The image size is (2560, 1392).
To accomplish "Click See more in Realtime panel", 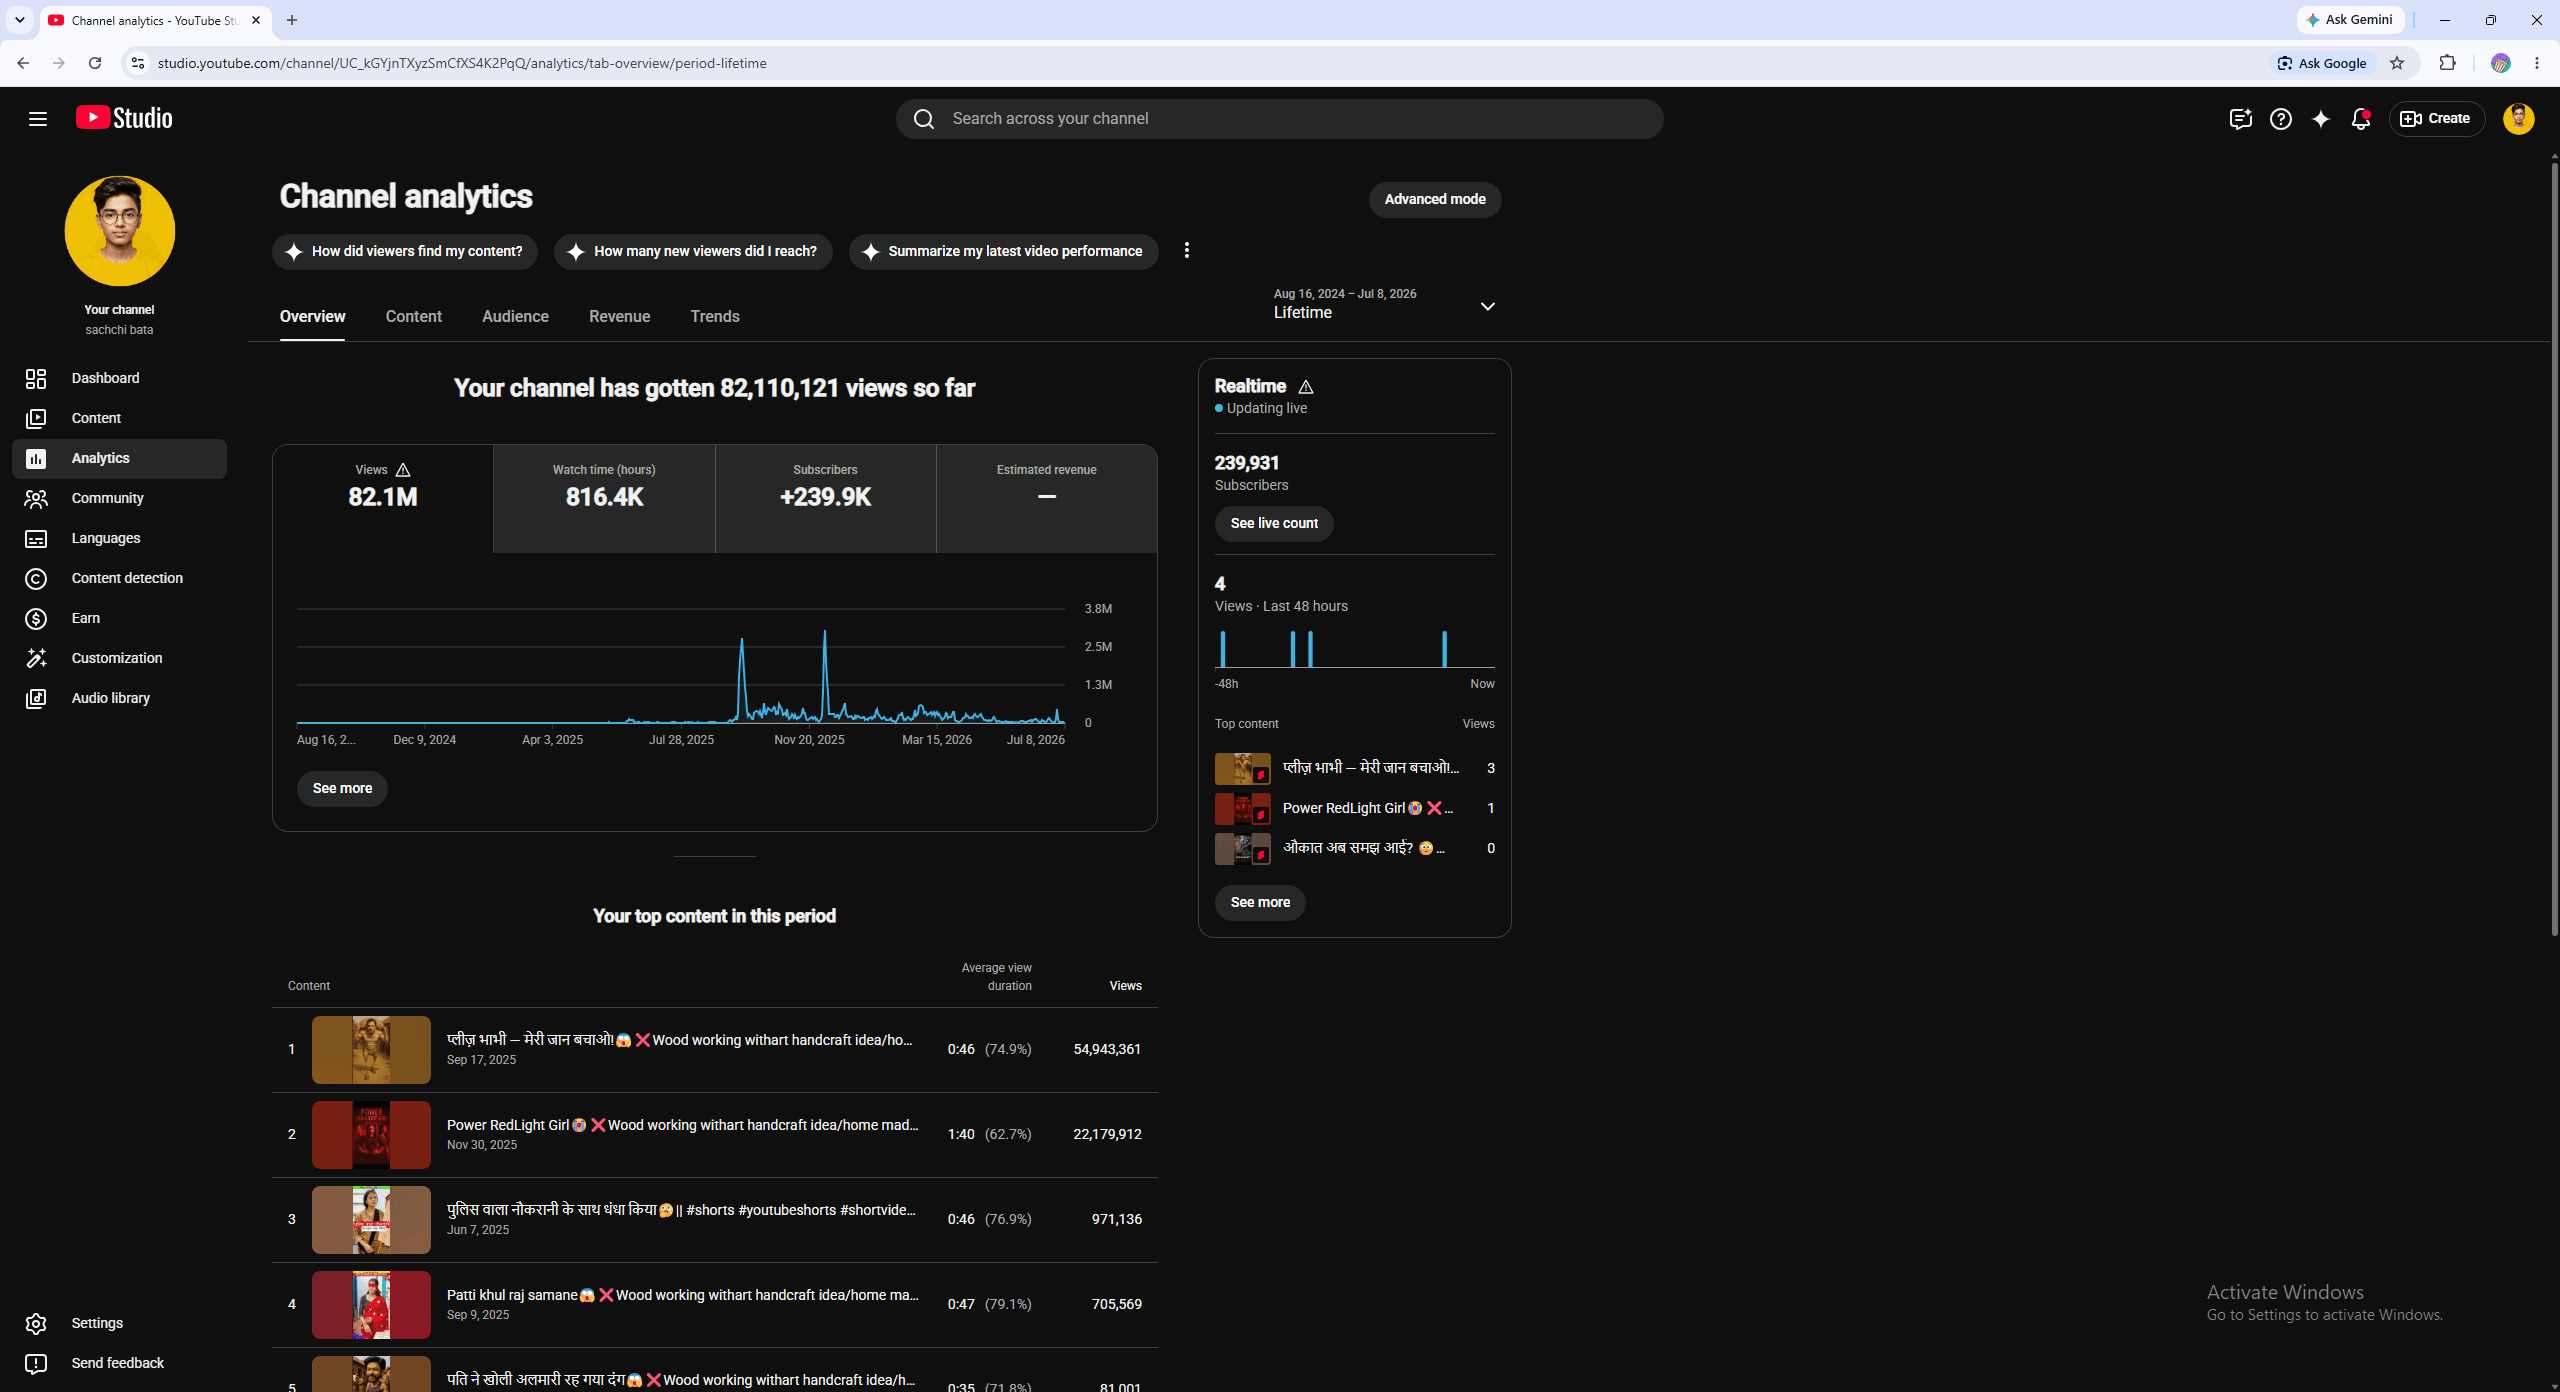I will tap(1260, 903).
